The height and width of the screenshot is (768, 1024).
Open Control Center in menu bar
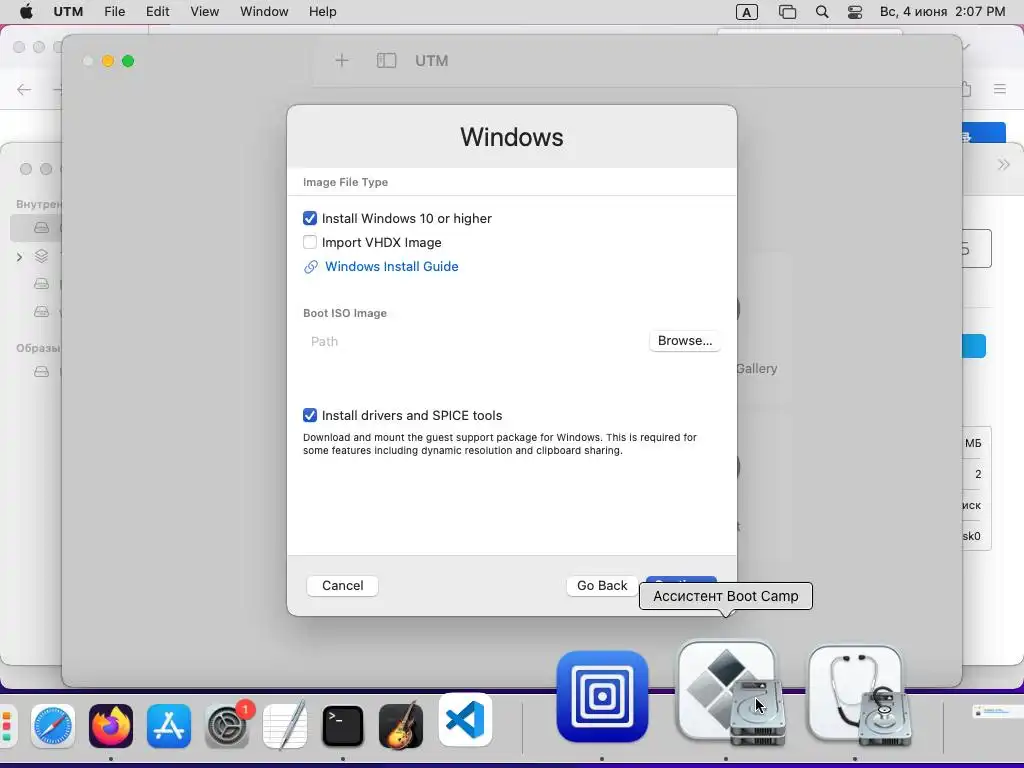click(855, 12)
